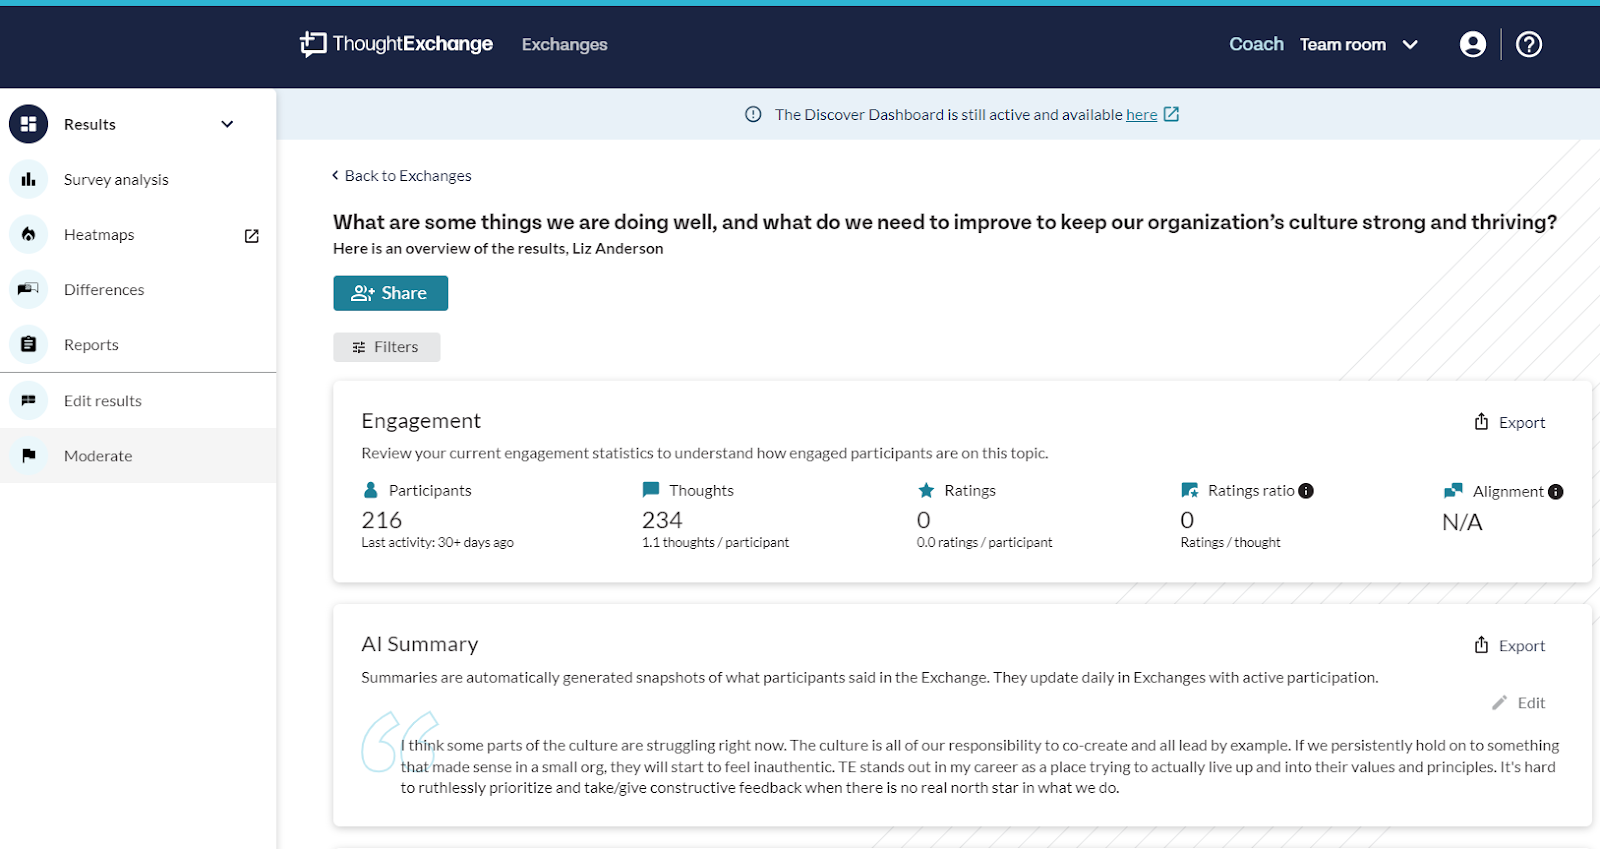Click the Participants person icon
The image size is (1600, 849).
tap(370, 490)
